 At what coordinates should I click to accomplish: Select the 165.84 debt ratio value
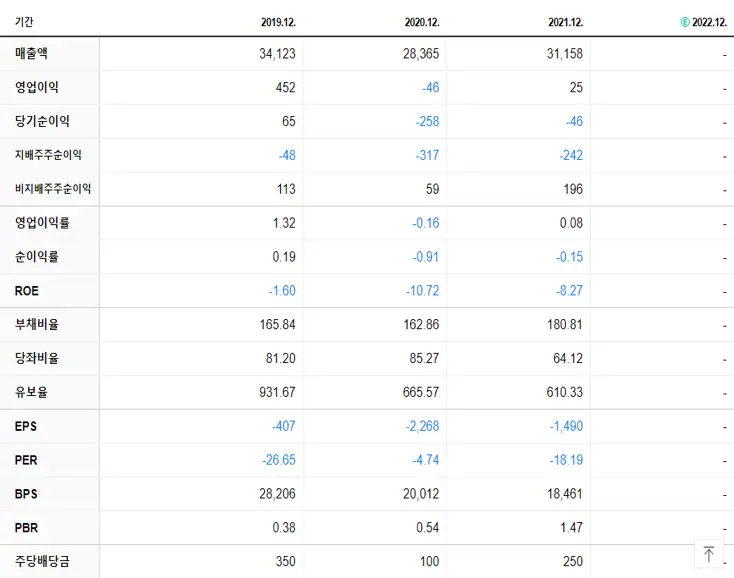278,325
